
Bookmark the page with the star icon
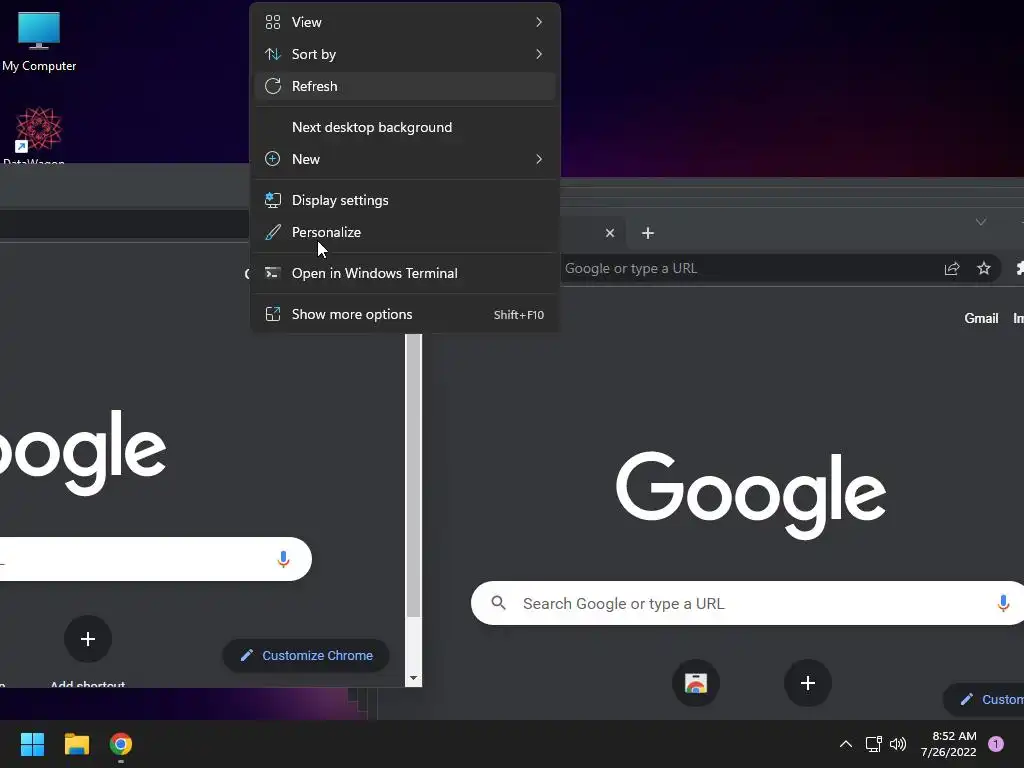tap(984, 268)
